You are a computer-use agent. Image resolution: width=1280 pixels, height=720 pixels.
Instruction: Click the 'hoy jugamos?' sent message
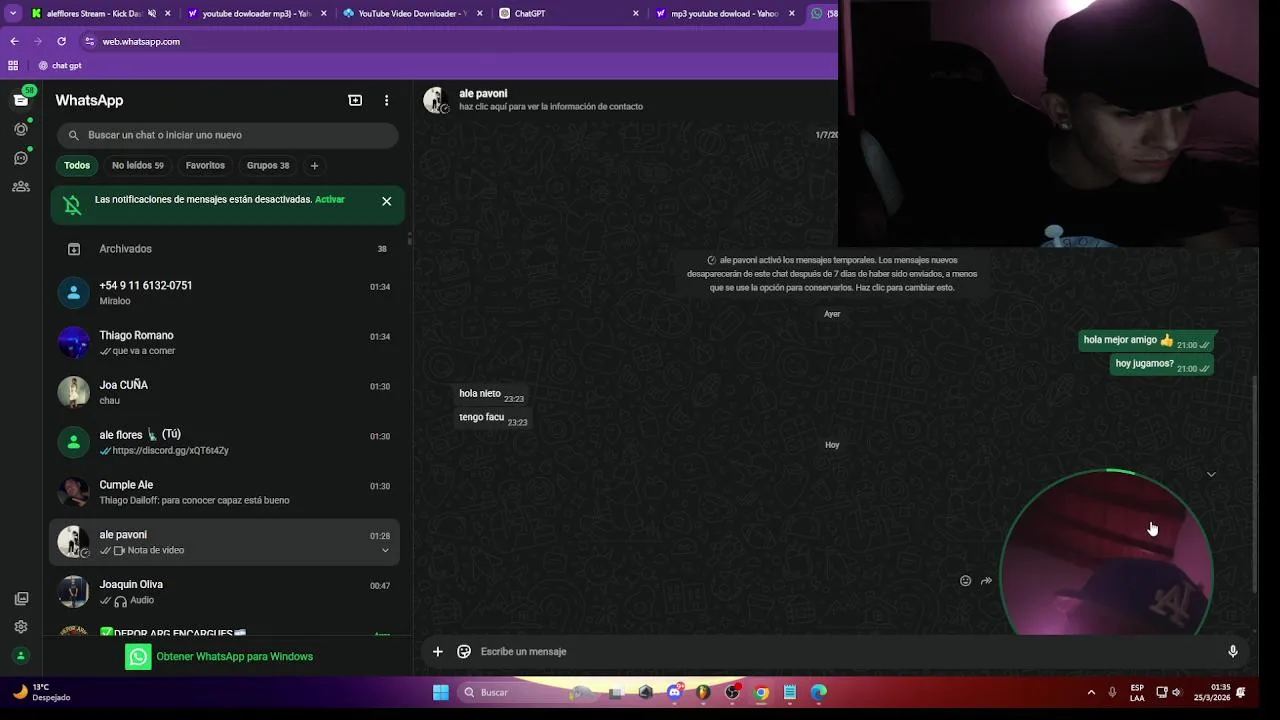click(1164, 365)
